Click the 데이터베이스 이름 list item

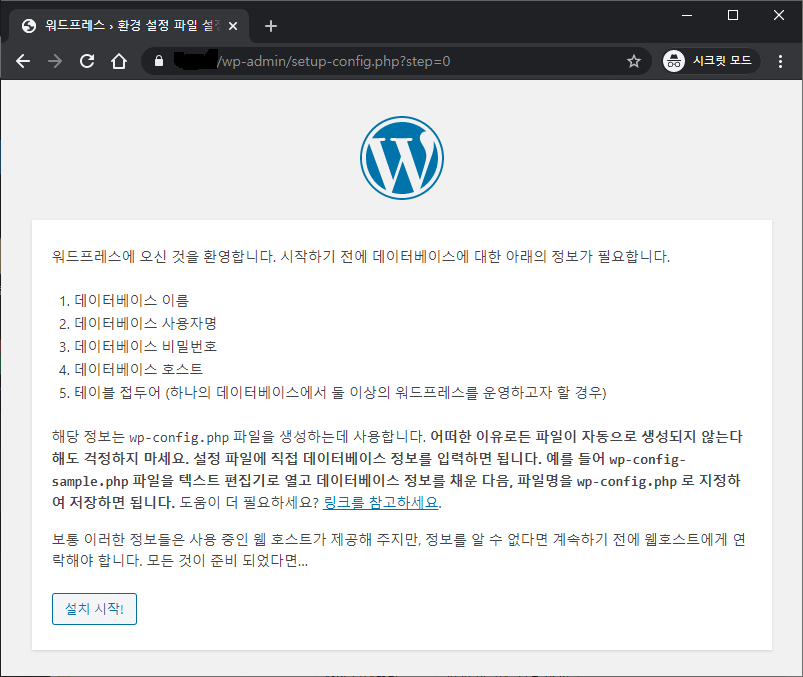pyautogui.click(x=131, y=300)
